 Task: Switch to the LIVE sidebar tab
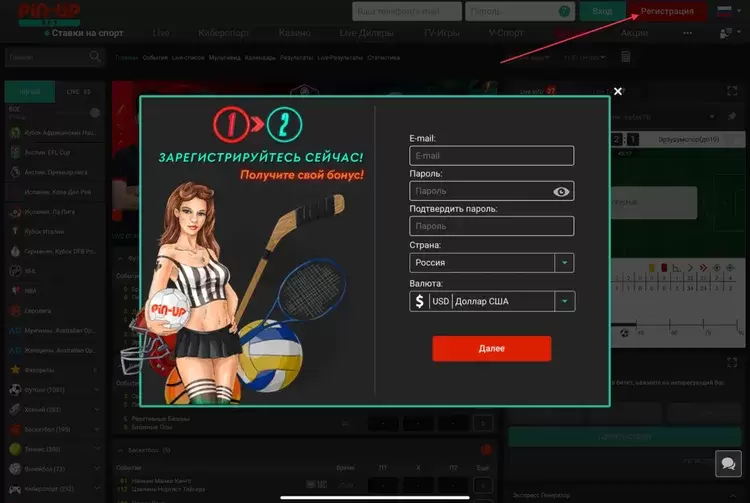pos(78,92)
